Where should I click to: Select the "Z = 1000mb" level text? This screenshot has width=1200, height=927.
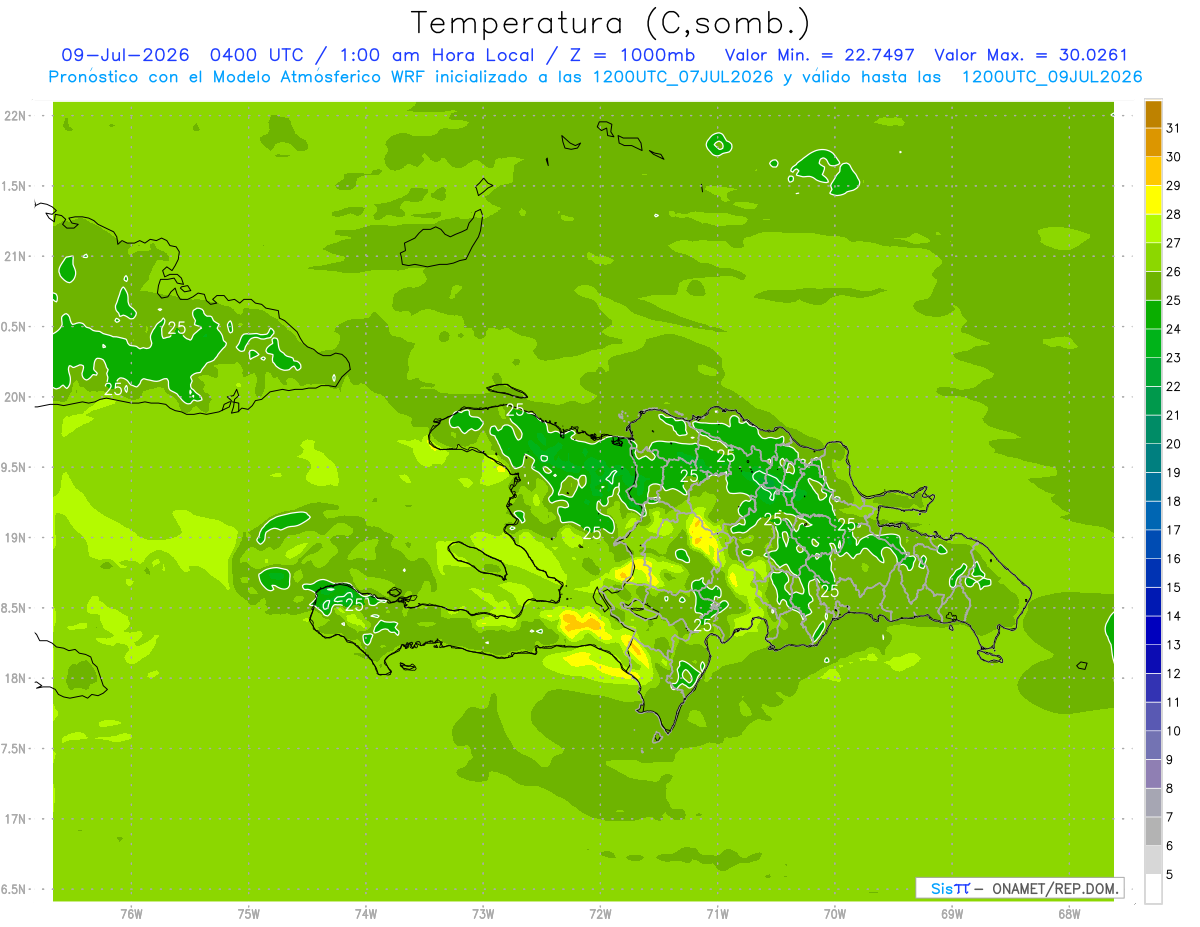[633, 55]
